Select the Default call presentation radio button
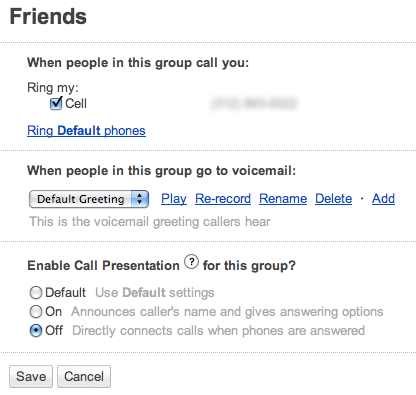Screen dimensions: 416x395 click(36, 293)
